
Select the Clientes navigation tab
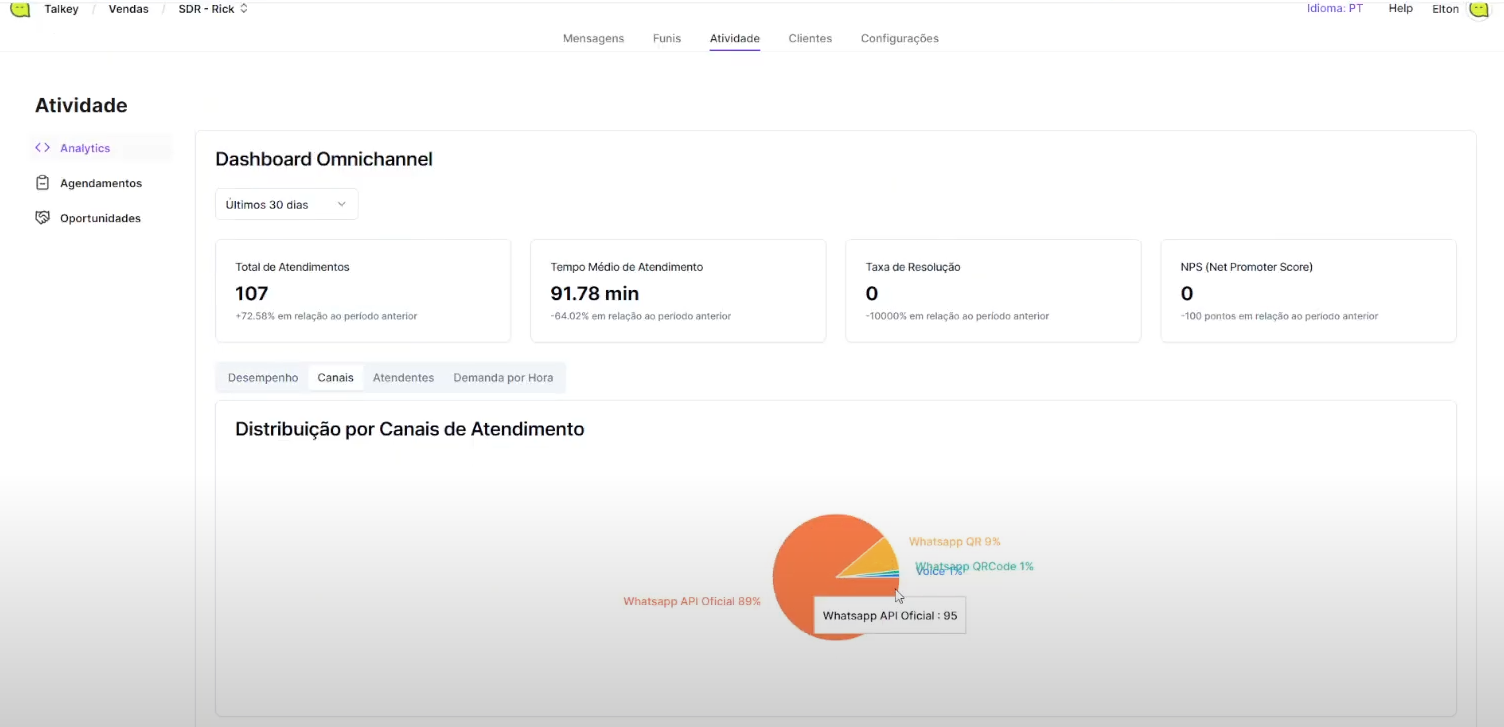[810, 39]
